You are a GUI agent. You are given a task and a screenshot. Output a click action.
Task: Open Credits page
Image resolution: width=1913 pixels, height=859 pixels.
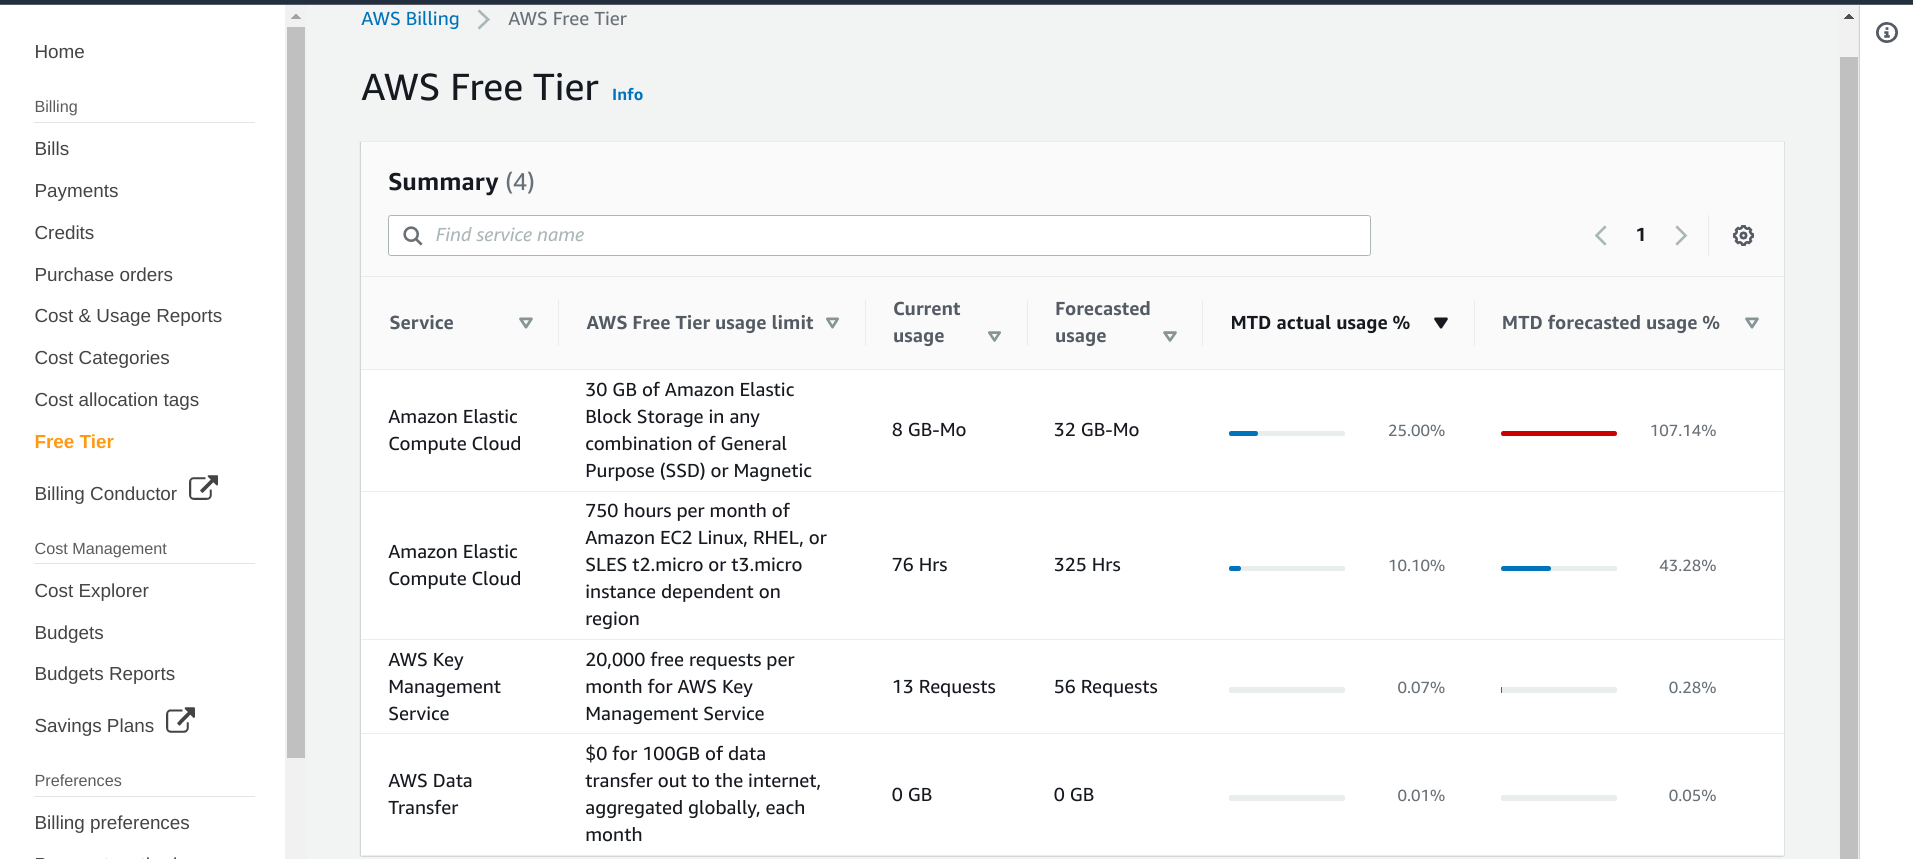click(x=64, y=233)
